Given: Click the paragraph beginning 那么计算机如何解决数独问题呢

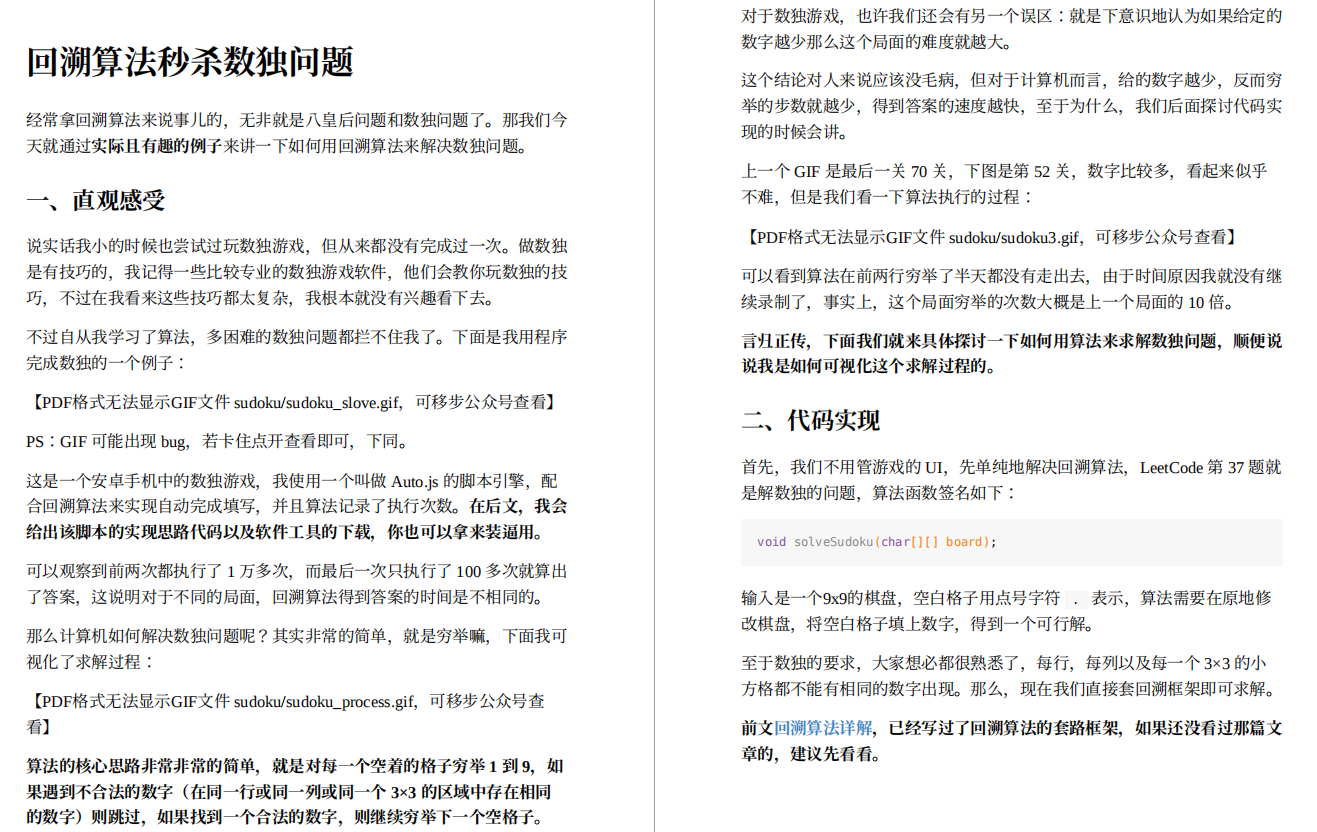Looking at the screenshot, I should [x=297, y=648].
